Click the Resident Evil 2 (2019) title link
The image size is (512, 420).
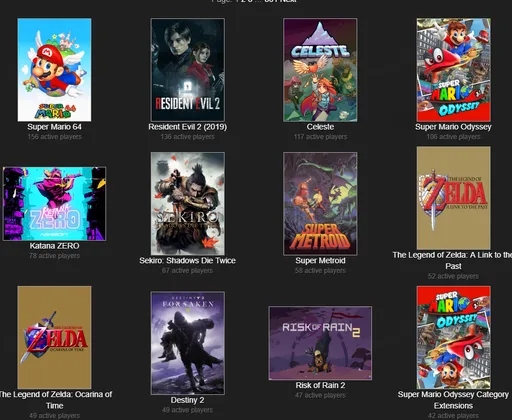188,127
